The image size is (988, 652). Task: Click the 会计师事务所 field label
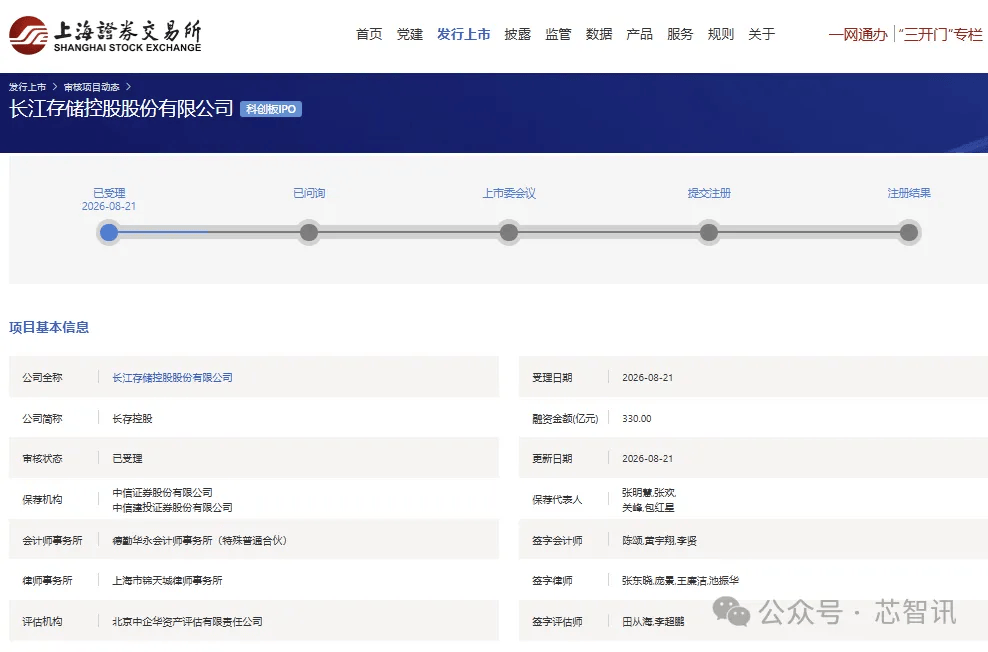tap(52, 540)
